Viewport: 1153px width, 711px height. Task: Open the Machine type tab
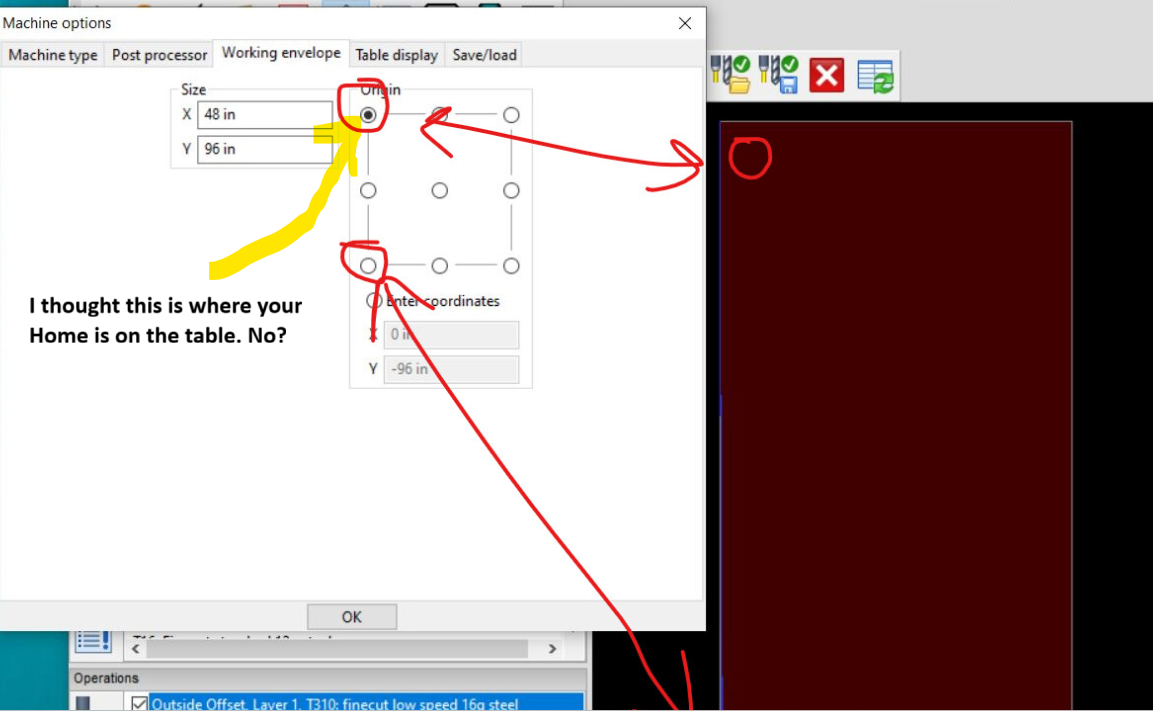(53, 55)
